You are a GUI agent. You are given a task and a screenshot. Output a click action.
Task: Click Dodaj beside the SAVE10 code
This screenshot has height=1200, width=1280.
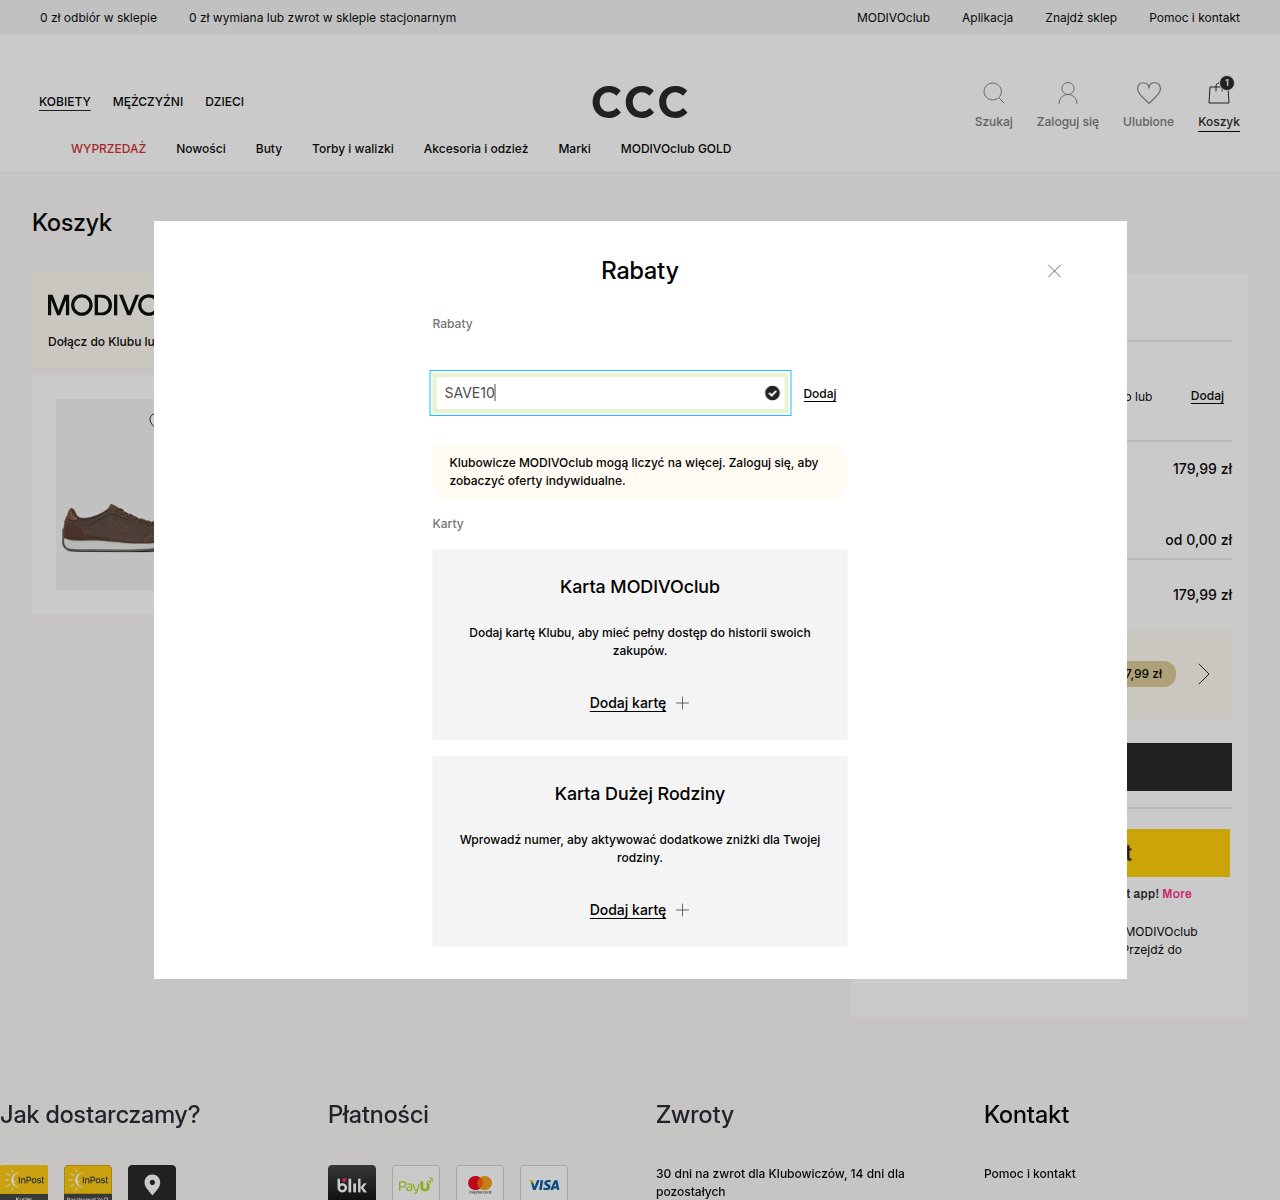coord(820,394)
